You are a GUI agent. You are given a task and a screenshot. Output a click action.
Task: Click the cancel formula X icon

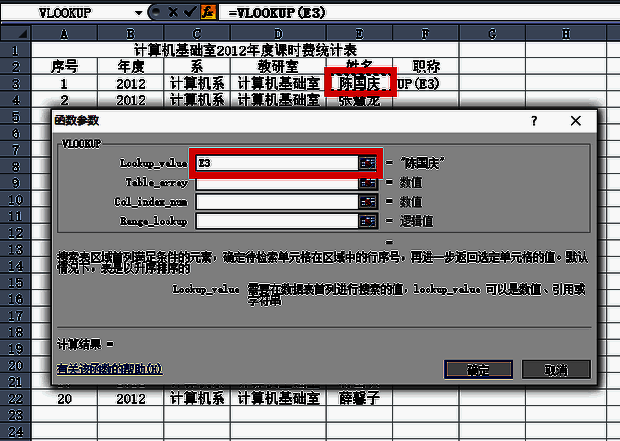(173, 12)
